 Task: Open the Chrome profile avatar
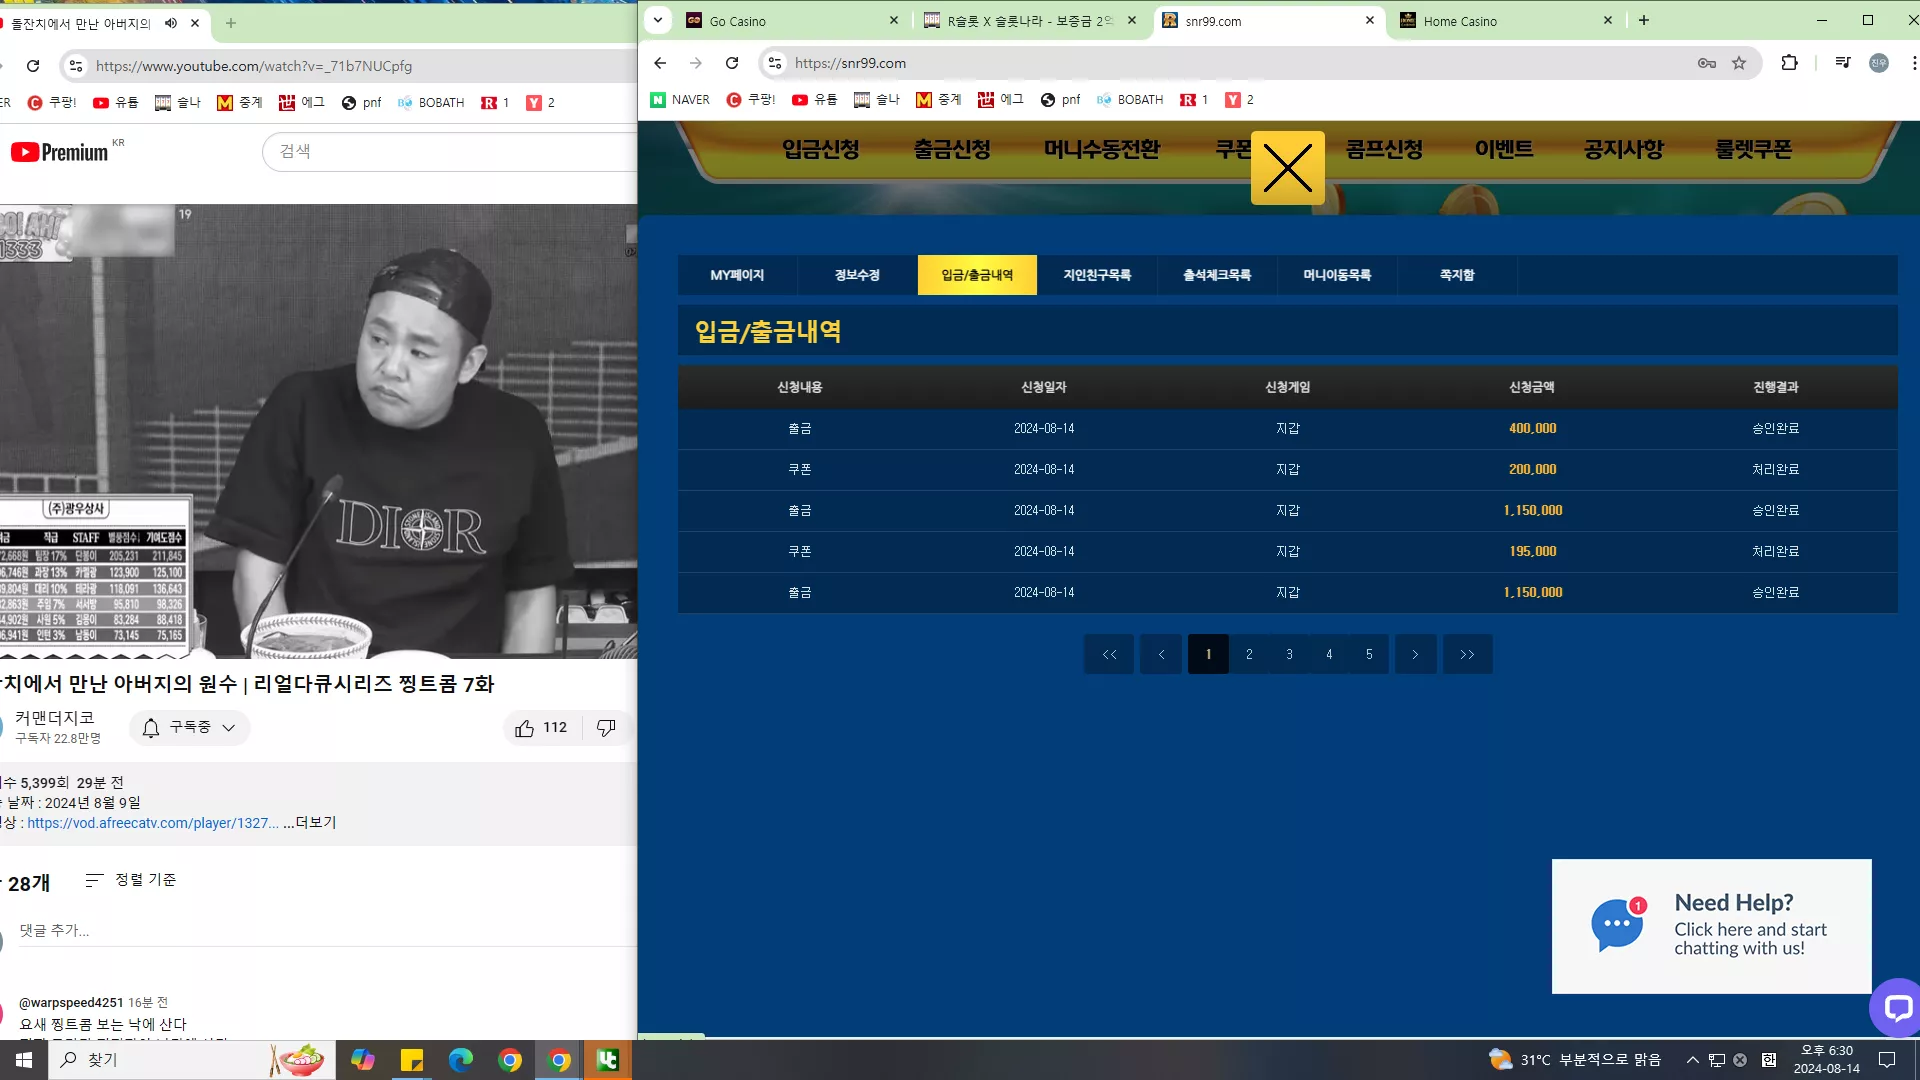click(1879, 63)
